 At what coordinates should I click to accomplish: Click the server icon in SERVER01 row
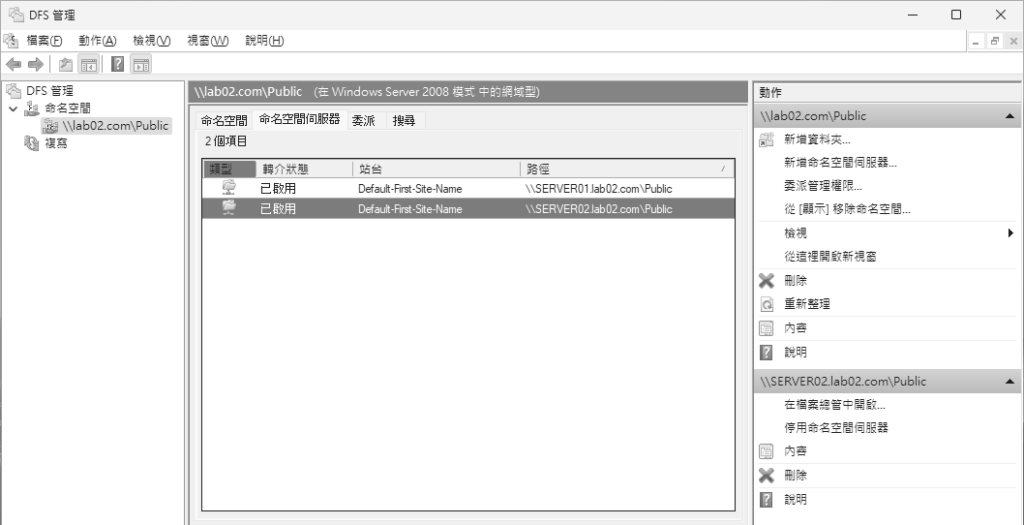(229, 189)
